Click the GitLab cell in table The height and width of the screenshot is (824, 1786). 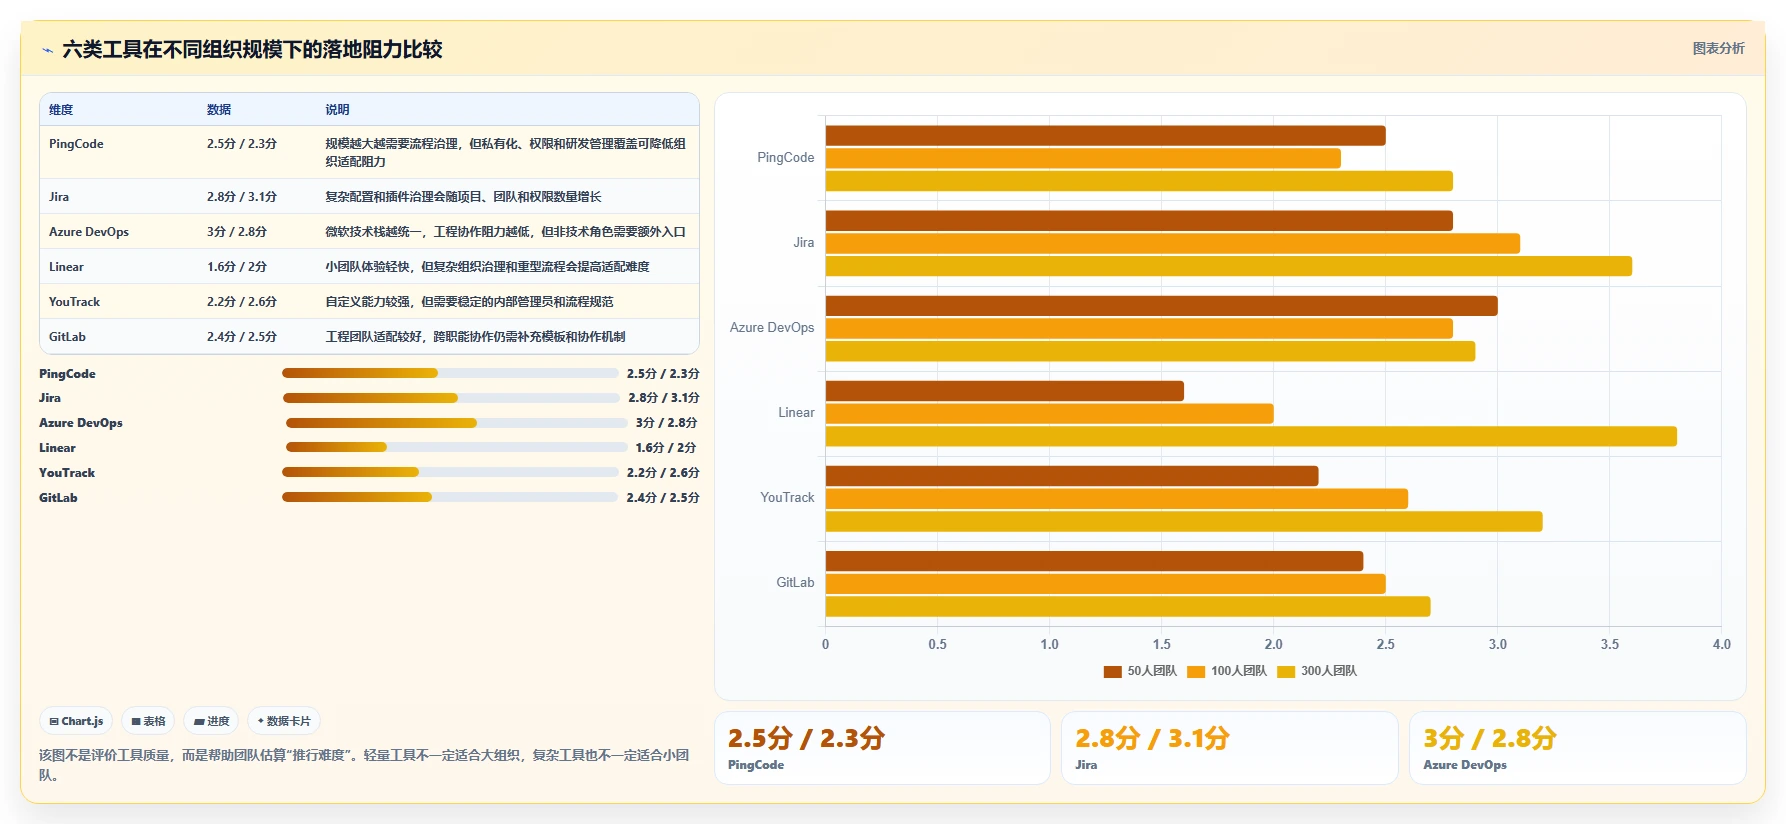pos(67,337)
